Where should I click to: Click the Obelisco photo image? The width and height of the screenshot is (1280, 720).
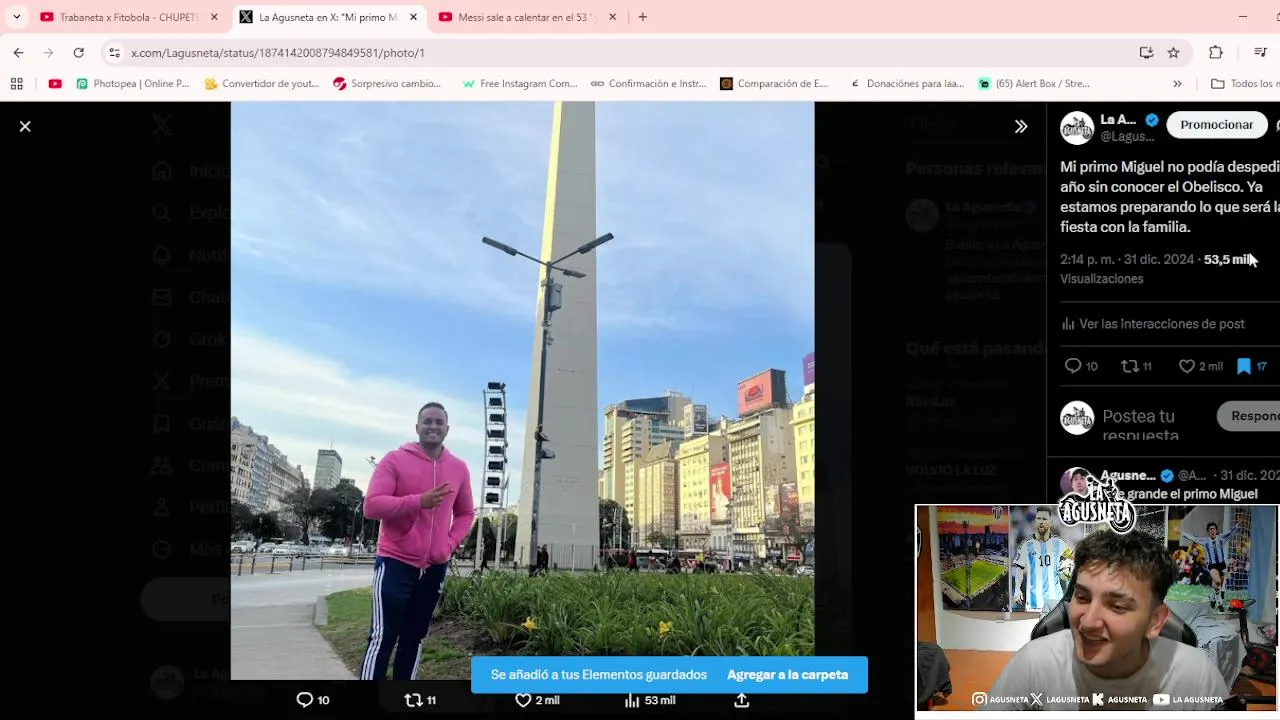[522, 391]
